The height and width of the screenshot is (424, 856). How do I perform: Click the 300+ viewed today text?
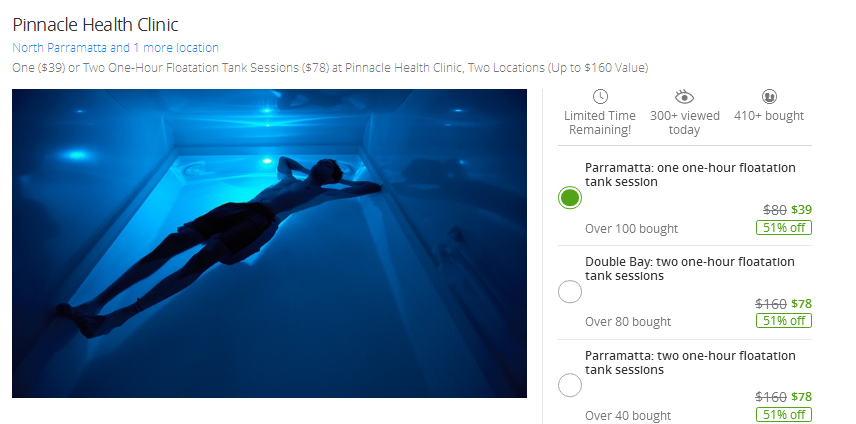pos(685,123)
